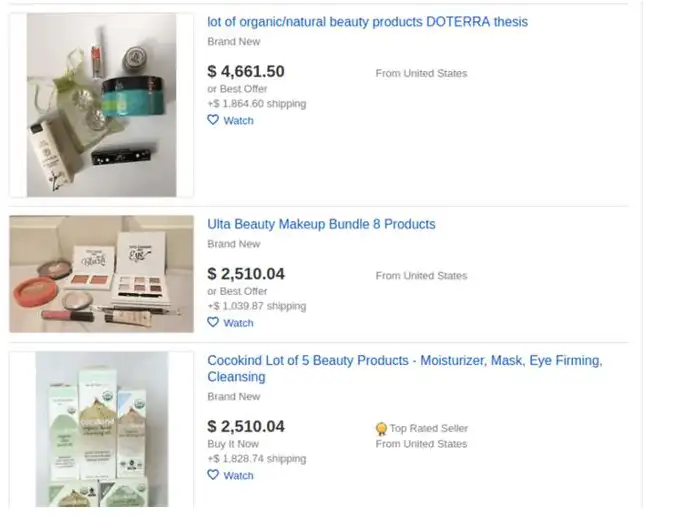Click the Watch link on the DOTERRA listing
Screen dimensions: 685x523
(x=238, y=121)
